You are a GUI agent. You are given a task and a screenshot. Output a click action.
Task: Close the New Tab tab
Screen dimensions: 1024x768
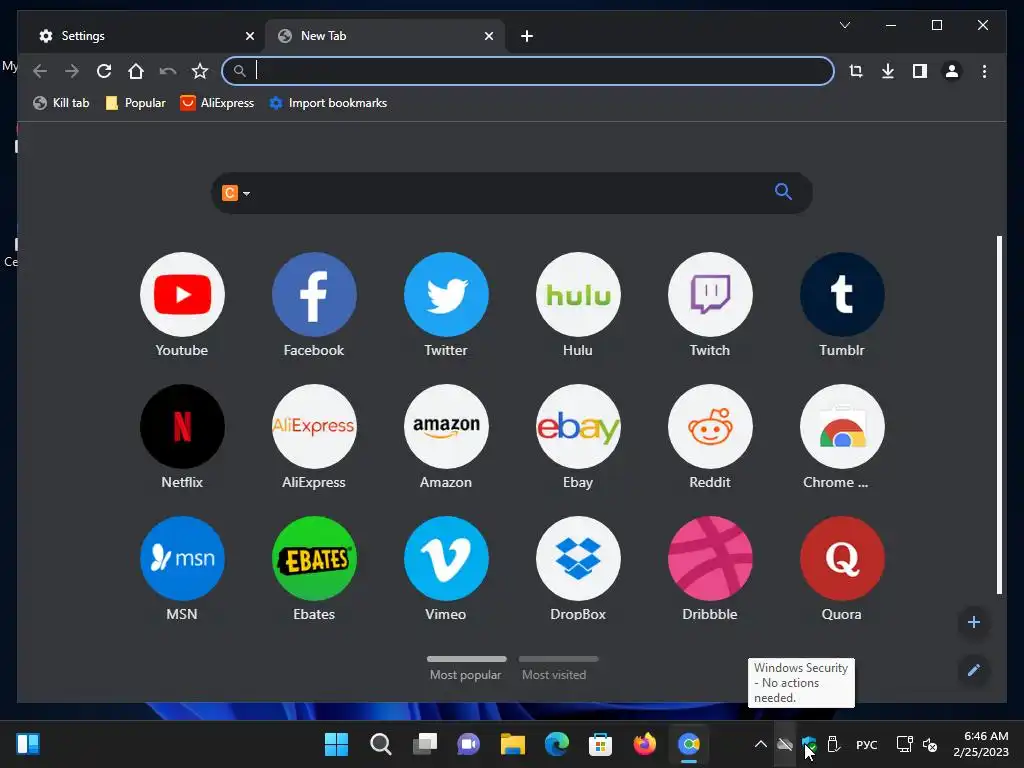pyautogui.click(x=488, y=36)
